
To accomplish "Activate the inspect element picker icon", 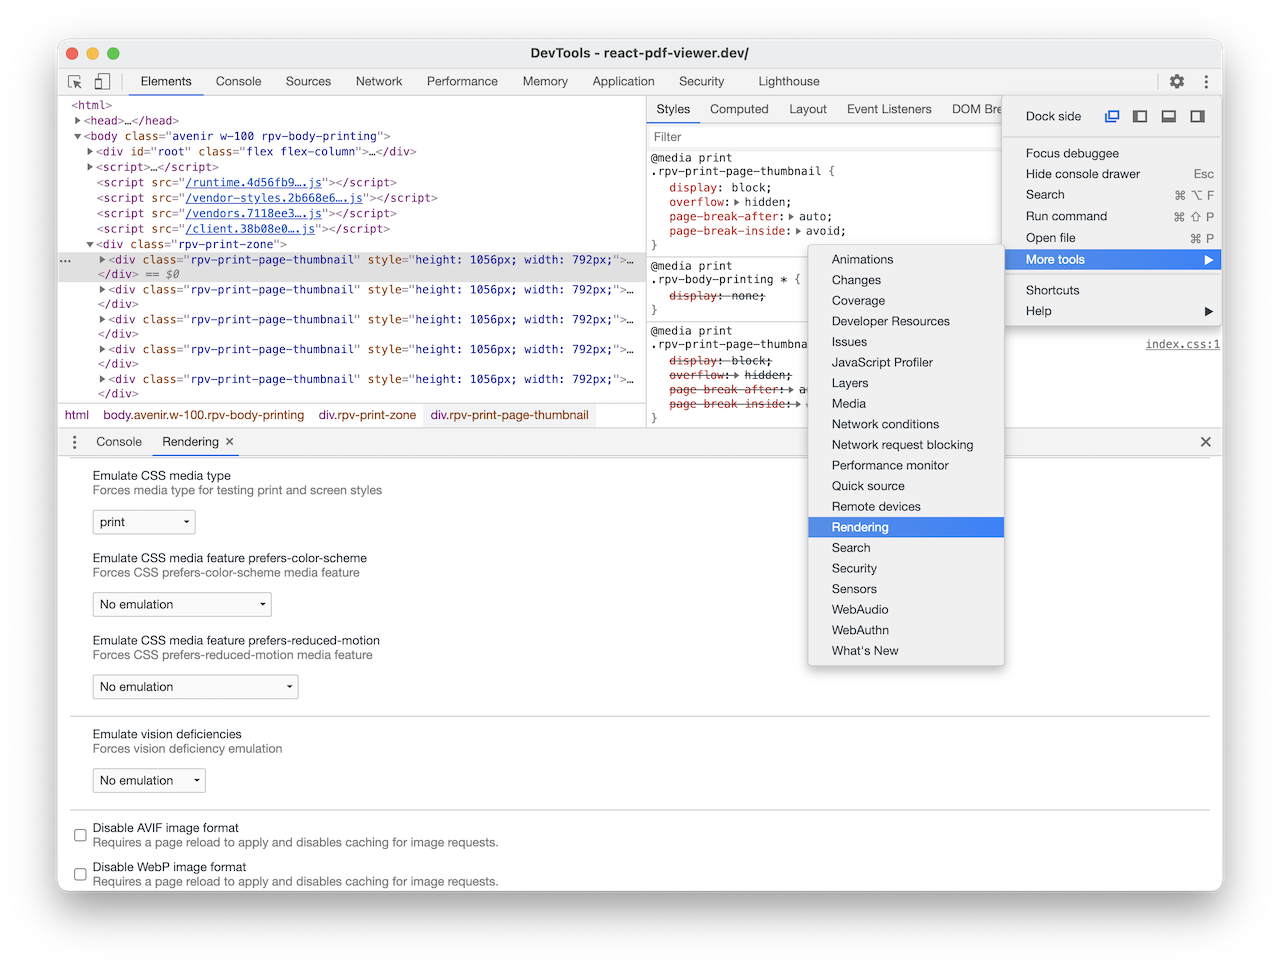I will [x=75, y=82].
